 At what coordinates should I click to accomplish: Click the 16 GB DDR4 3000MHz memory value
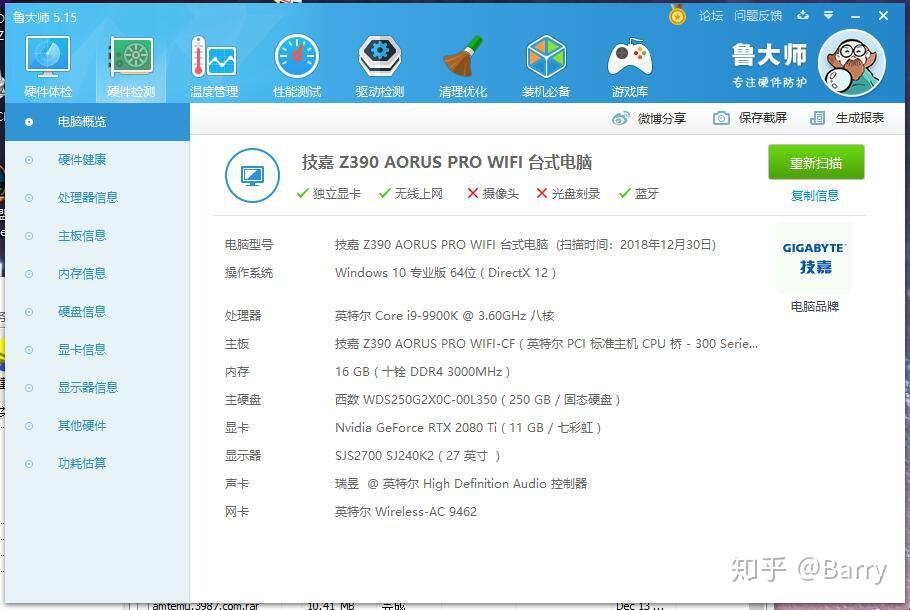pyautogui.click(x=422, y=371)
